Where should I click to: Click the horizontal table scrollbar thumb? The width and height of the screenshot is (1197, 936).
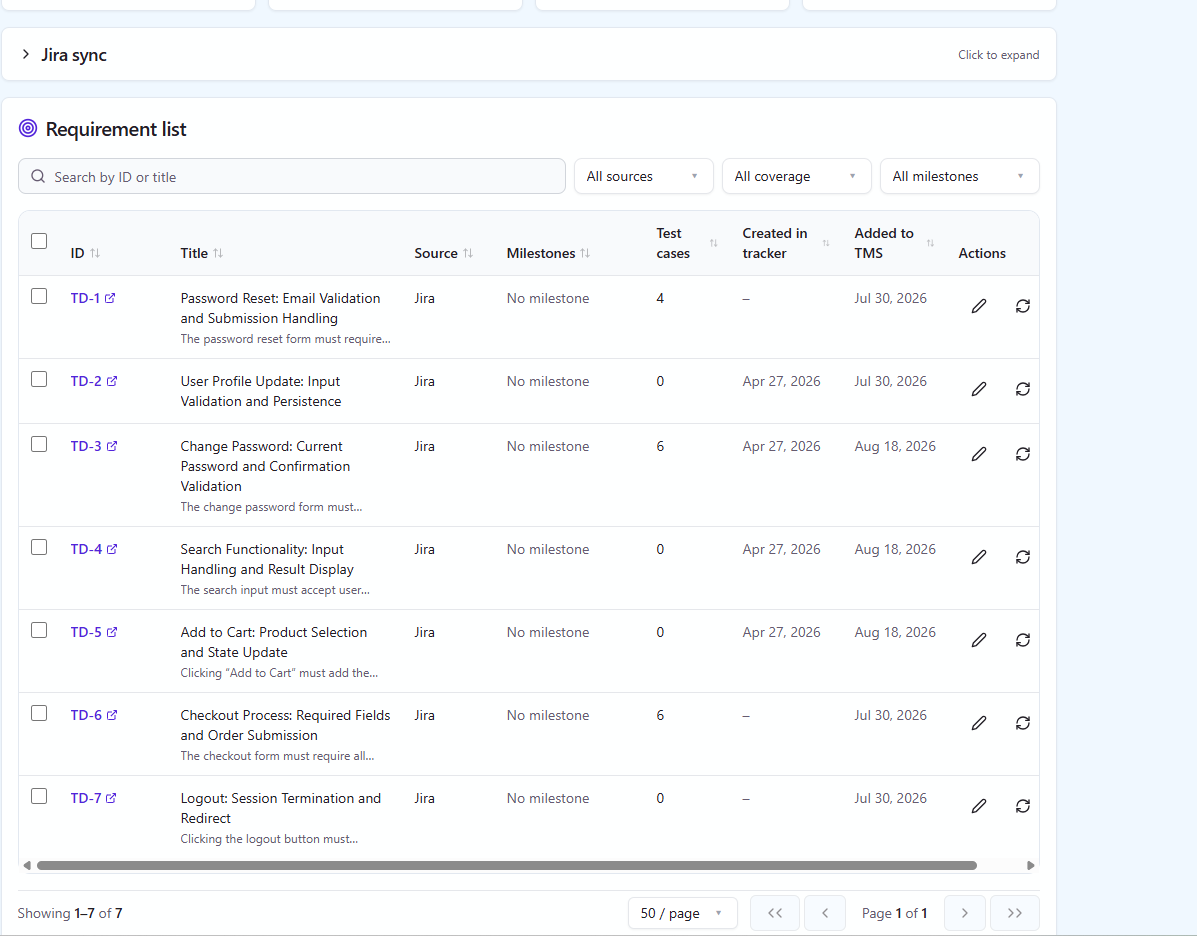pos(507,866)
